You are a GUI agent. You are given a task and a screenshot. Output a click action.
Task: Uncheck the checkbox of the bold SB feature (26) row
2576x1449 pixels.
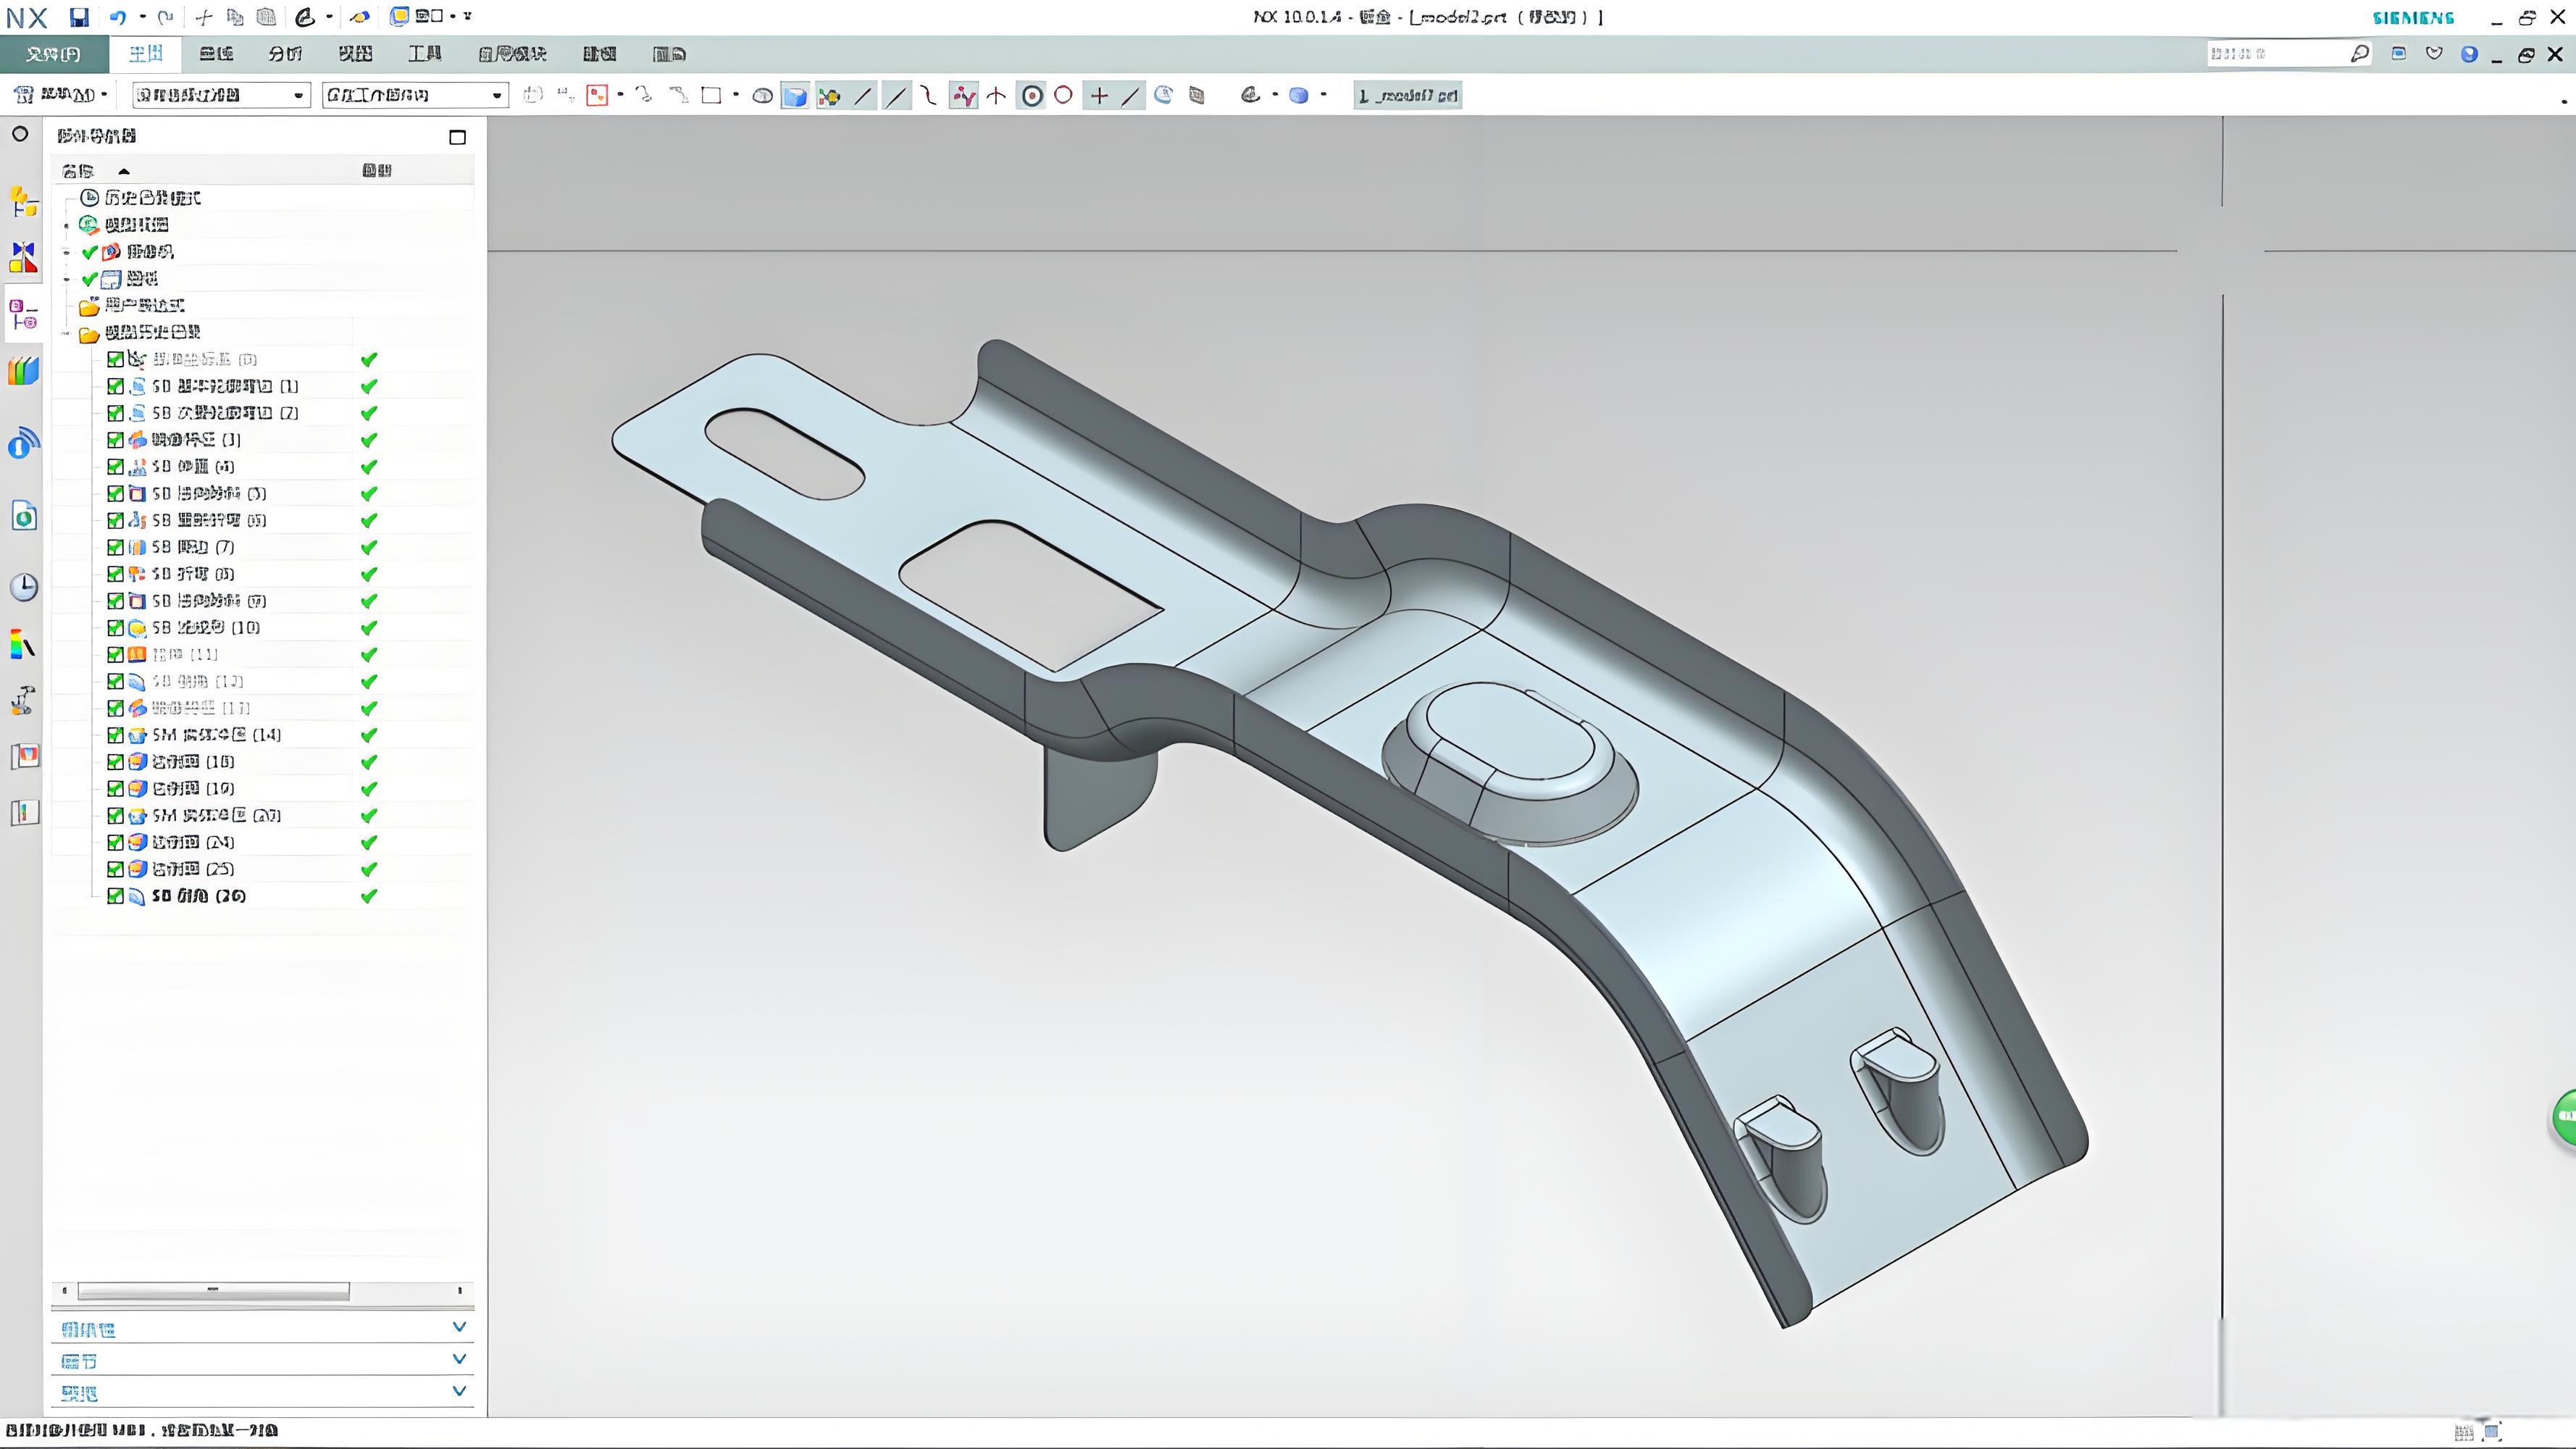[115, 896]
